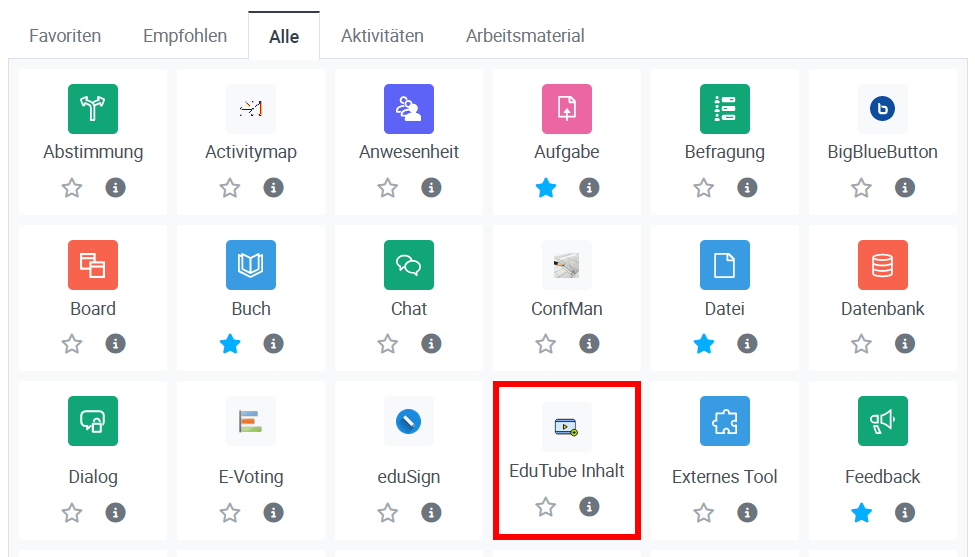The width and height of the screenshot is (975, 557).
Task: Click the pink Aufgabe icon
Action: [566, 109]
